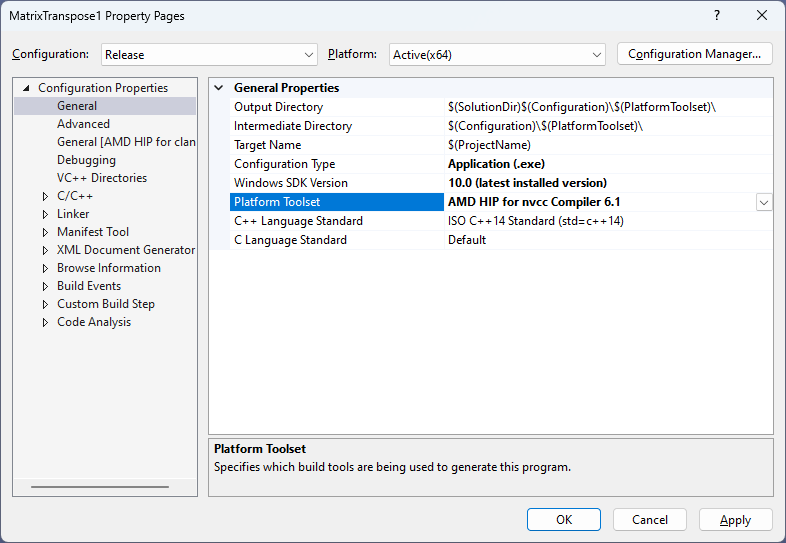Select VC++ Directories in the tree
The width and height of the screenshot is (786, 543).
[x=101, y=178]
